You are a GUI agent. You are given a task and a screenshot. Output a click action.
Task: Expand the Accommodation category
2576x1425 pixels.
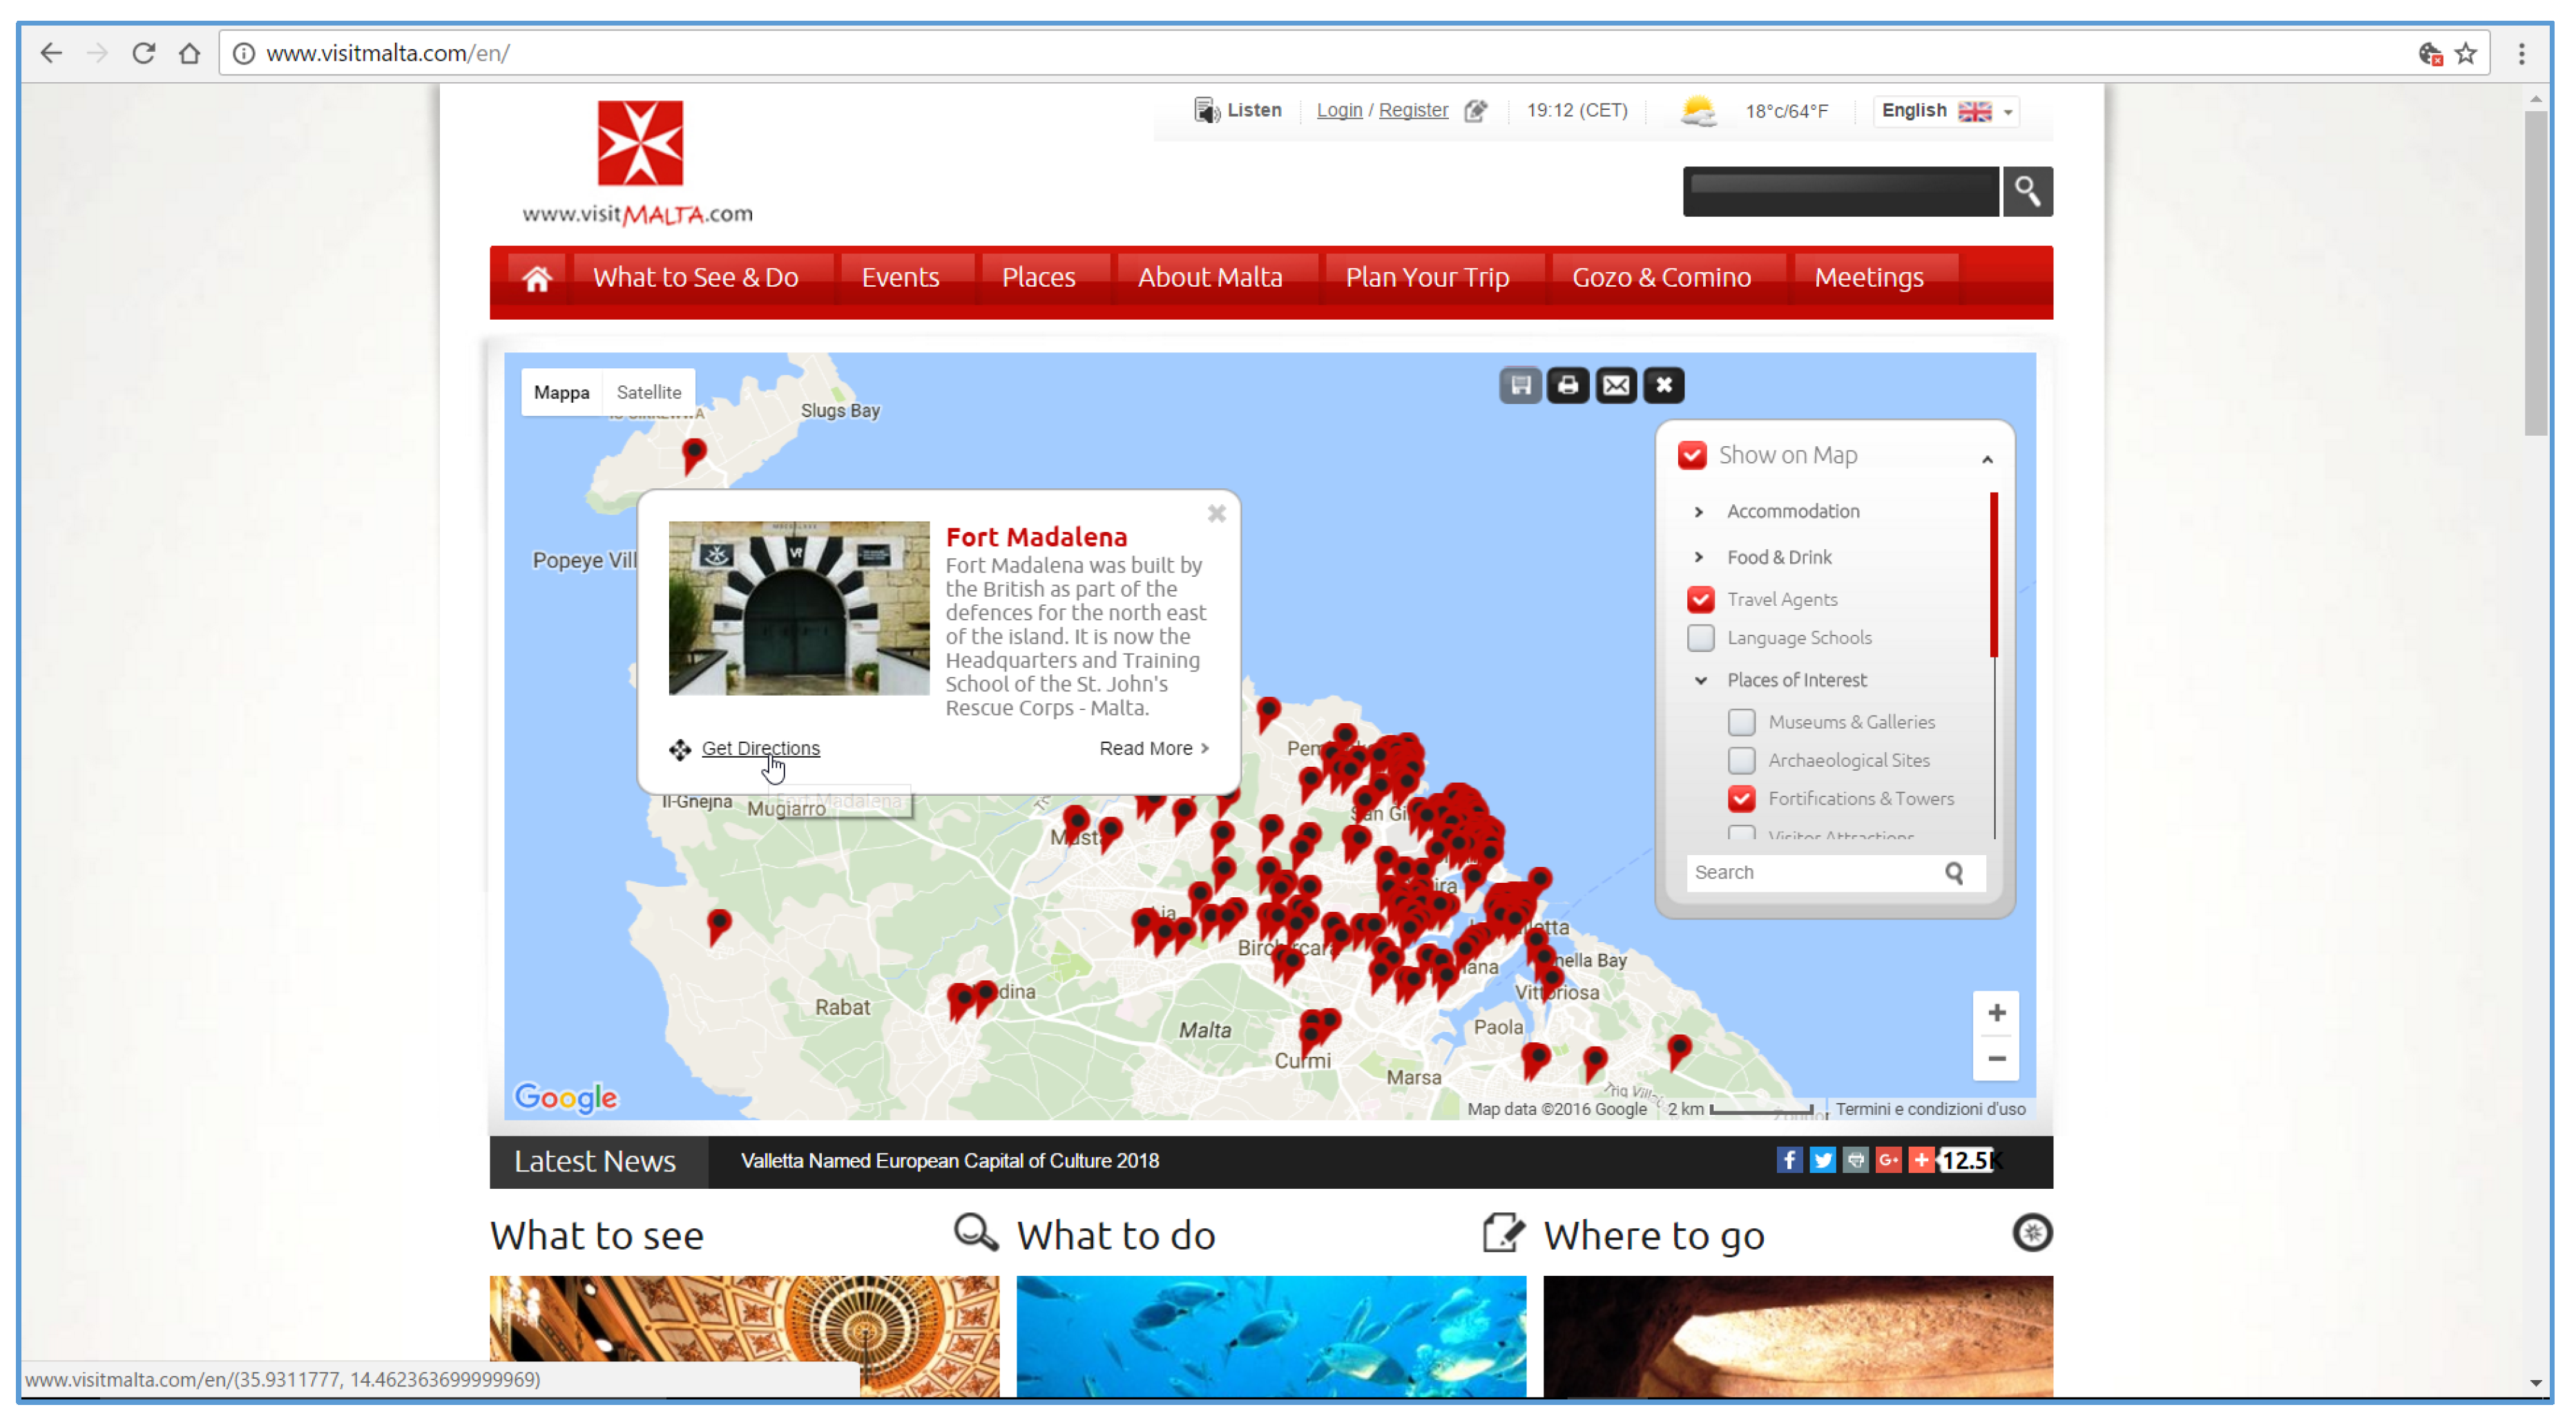click(x=1698, y=511)
